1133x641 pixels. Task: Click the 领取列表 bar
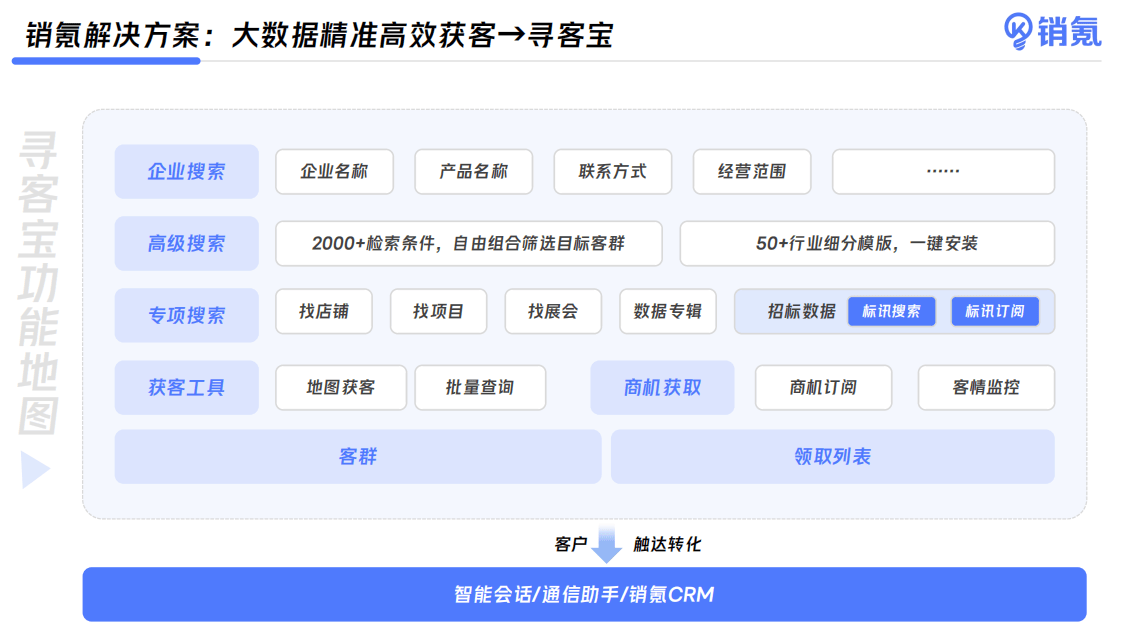tap(832, 456)
